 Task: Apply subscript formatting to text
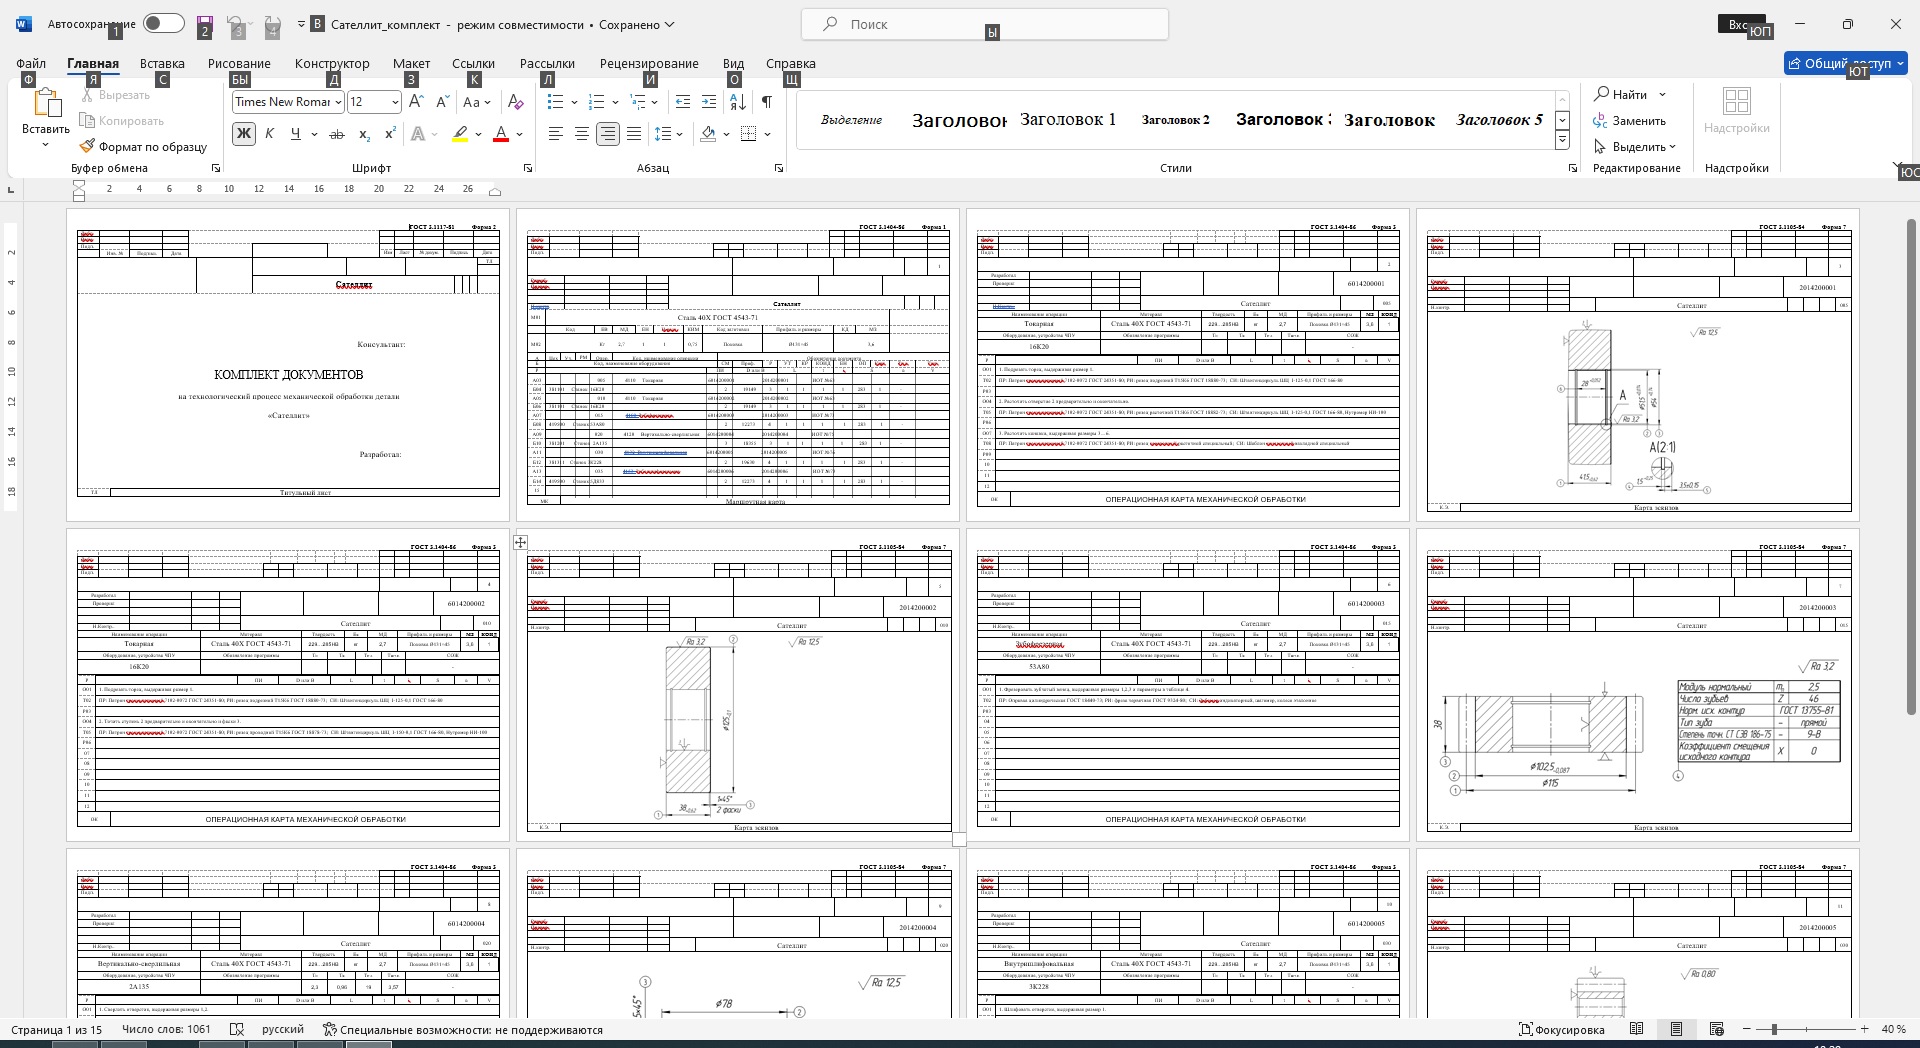pyautogui.click(x=364, y=134)
